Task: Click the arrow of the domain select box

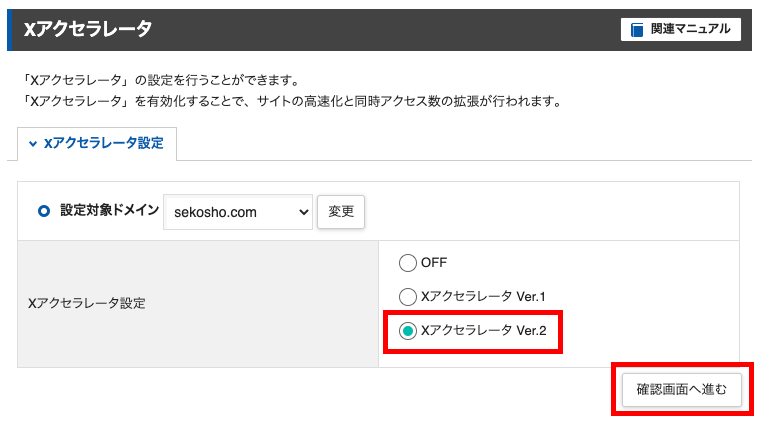Action: (x=304, y=212)
